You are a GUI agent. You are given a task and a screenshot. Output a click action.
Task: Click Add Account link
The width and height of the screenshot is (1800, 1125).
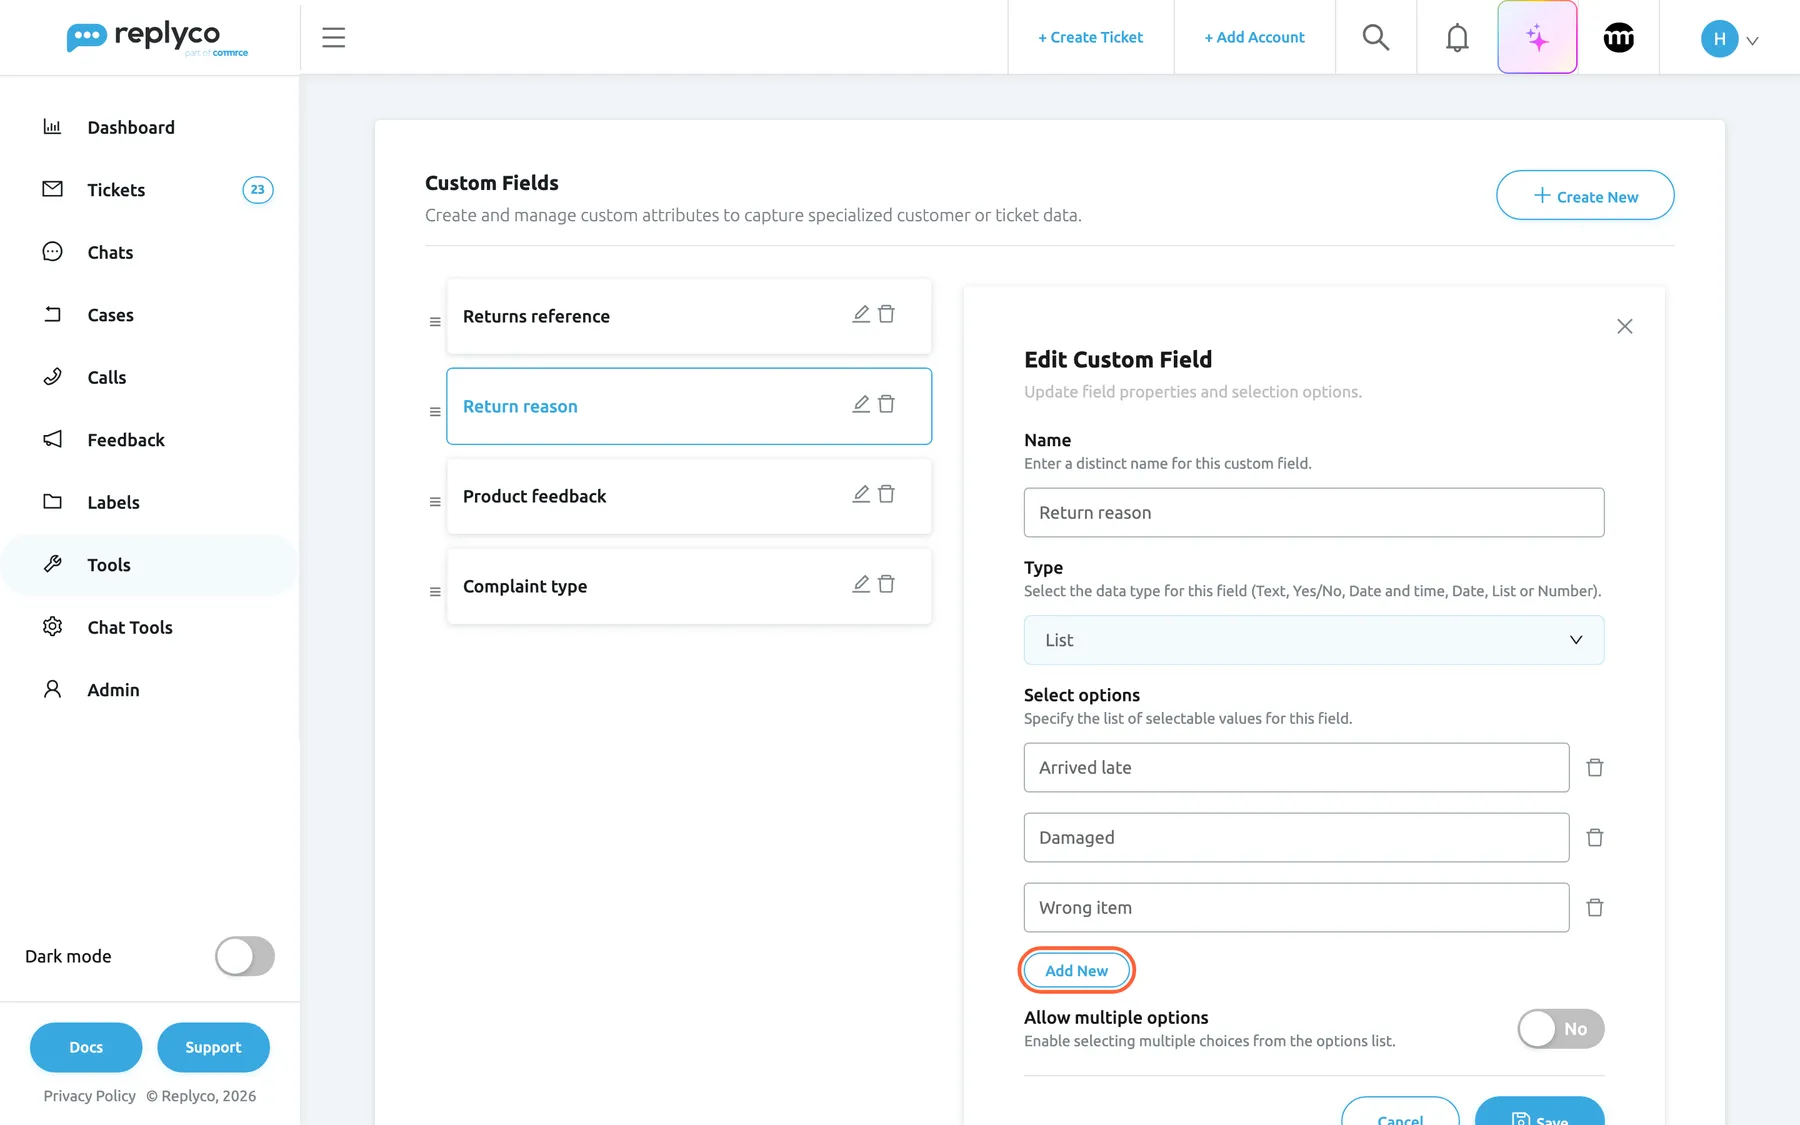coord(1254,37)
